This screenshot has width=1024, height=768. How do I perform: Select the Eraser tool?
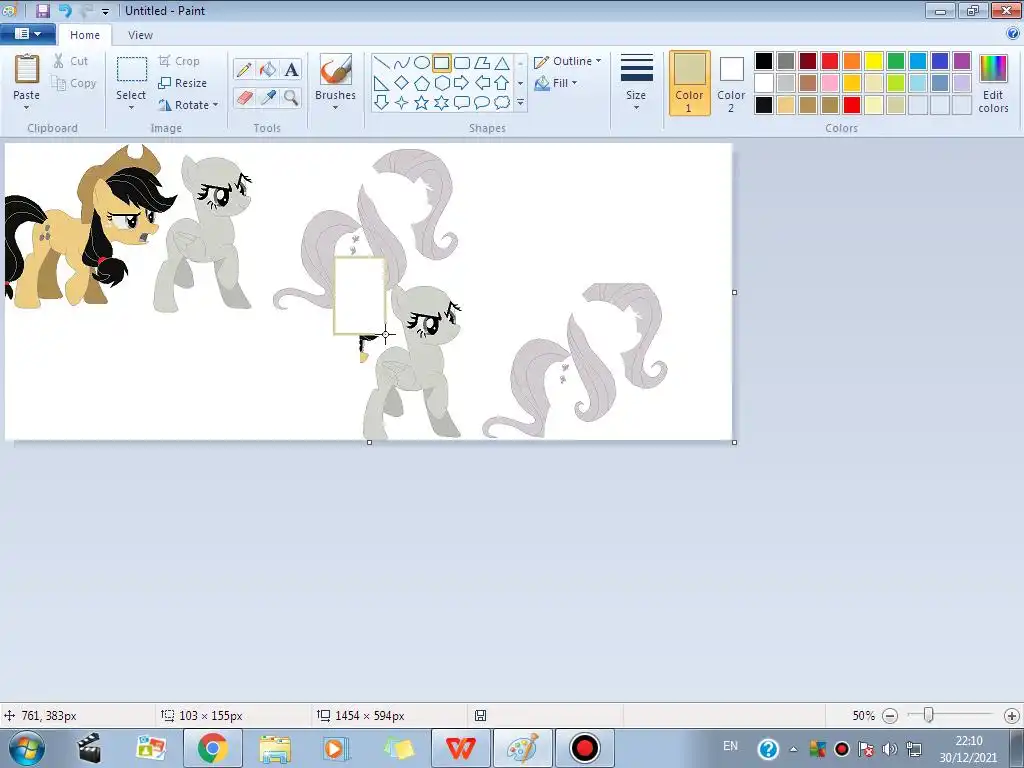coord(244,97)
